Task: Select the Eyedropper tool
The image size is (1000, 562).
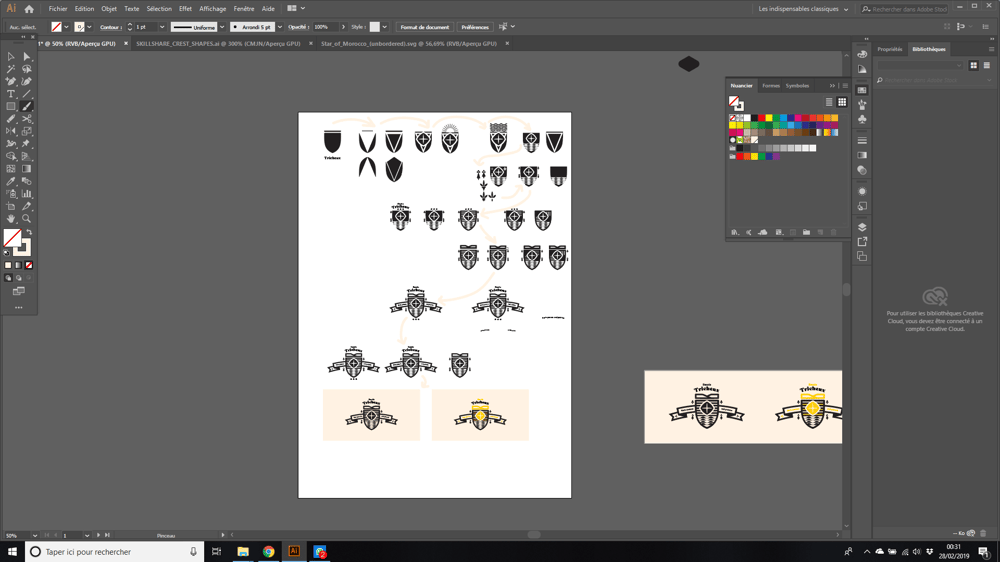Action: pyautogui.click(x=11, y=181)
